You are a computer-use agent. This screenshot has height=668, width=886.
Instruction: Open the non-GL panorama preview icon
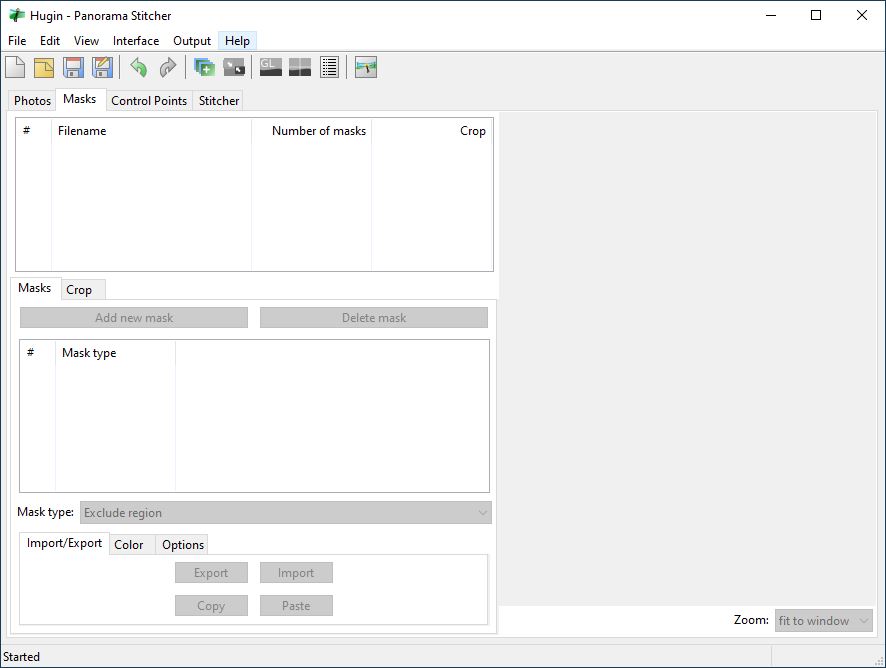click(300, 67)
